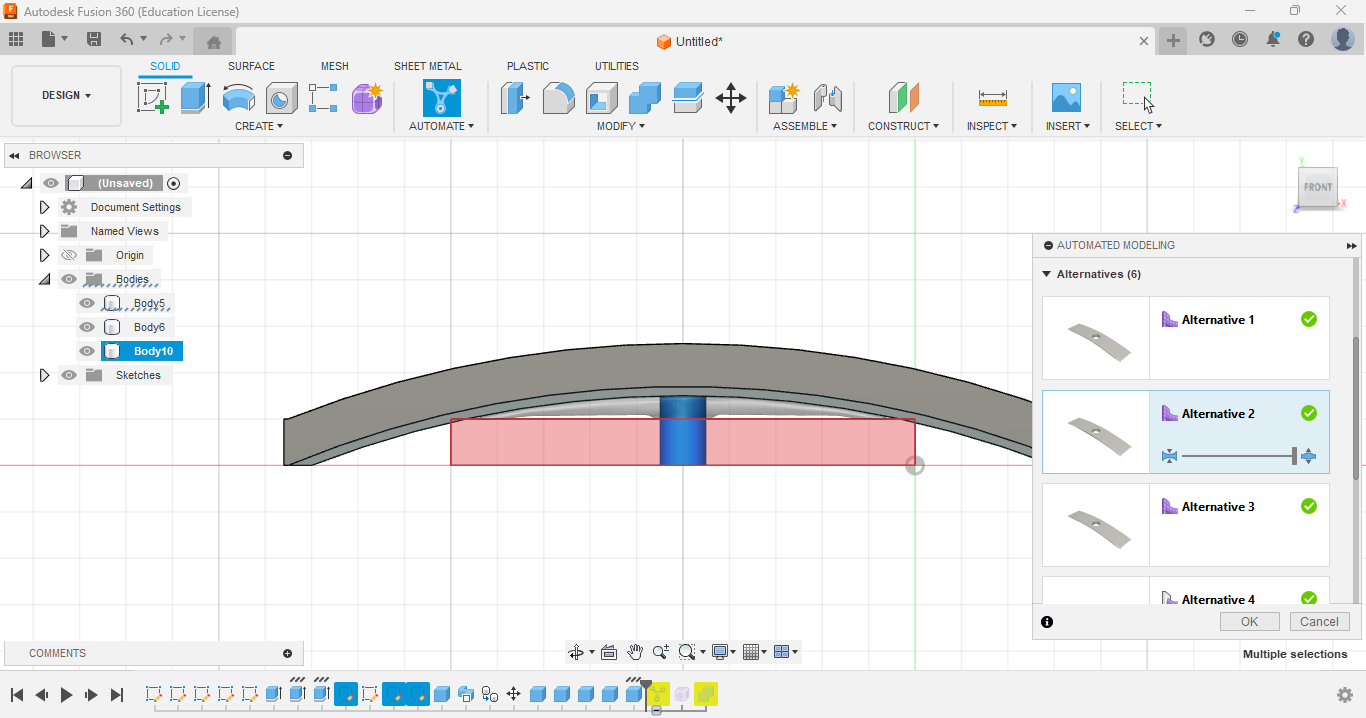Image resolution: width=1366 pixels, height=718 pixels.
Task: Click the Insert image icon
Action: (1066, 98)
